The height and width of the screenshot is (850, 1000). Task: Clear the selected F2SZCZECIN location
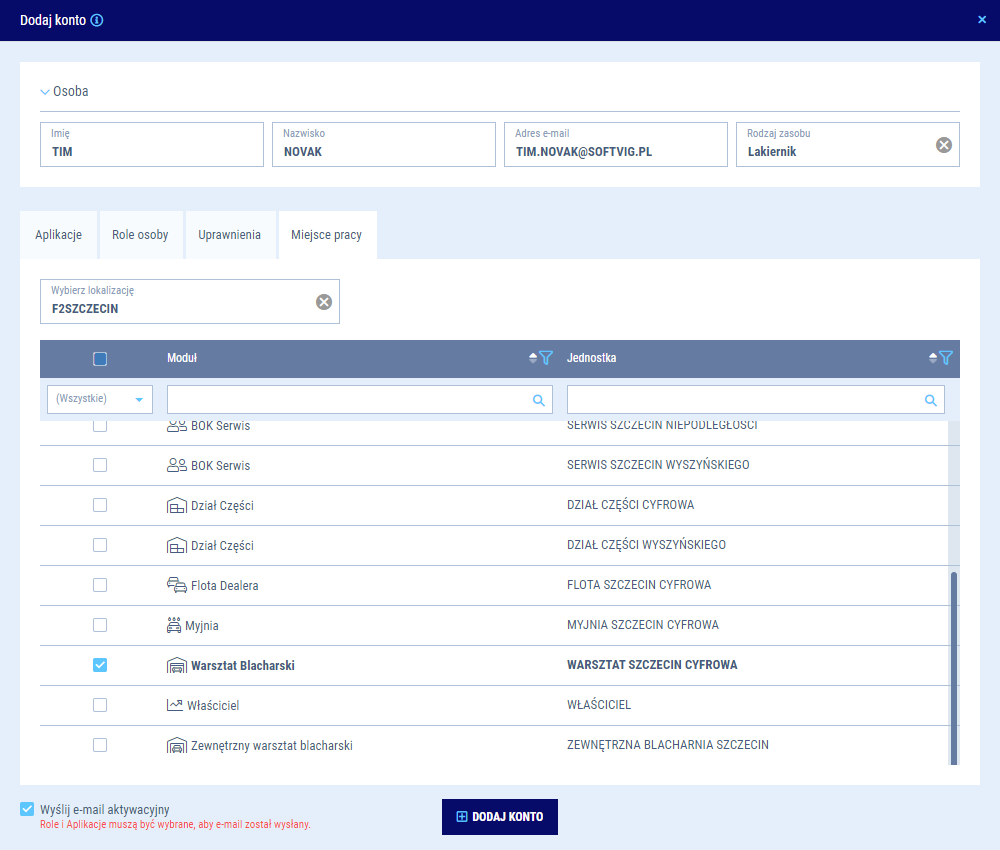click(x=323, y=302)
